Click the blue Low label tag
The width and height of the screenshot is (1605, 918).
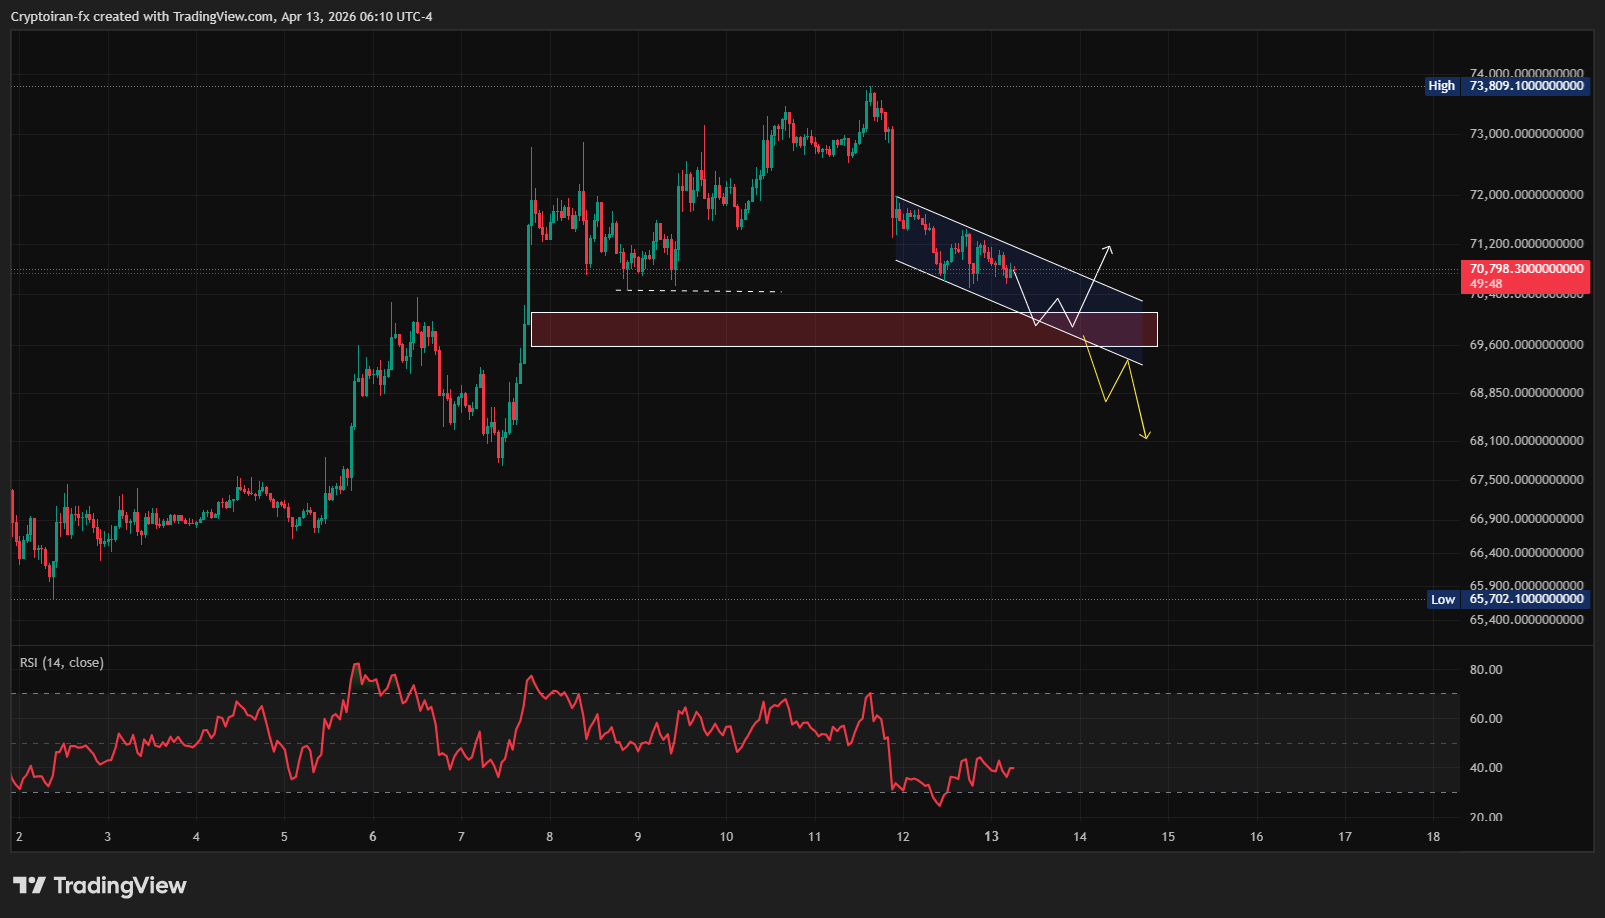pyautogui.click(x=1442, y=599)
